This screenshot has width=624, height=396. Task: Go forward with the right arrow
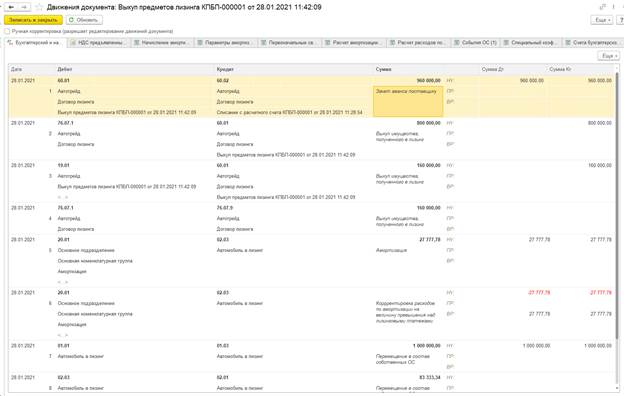24,7
